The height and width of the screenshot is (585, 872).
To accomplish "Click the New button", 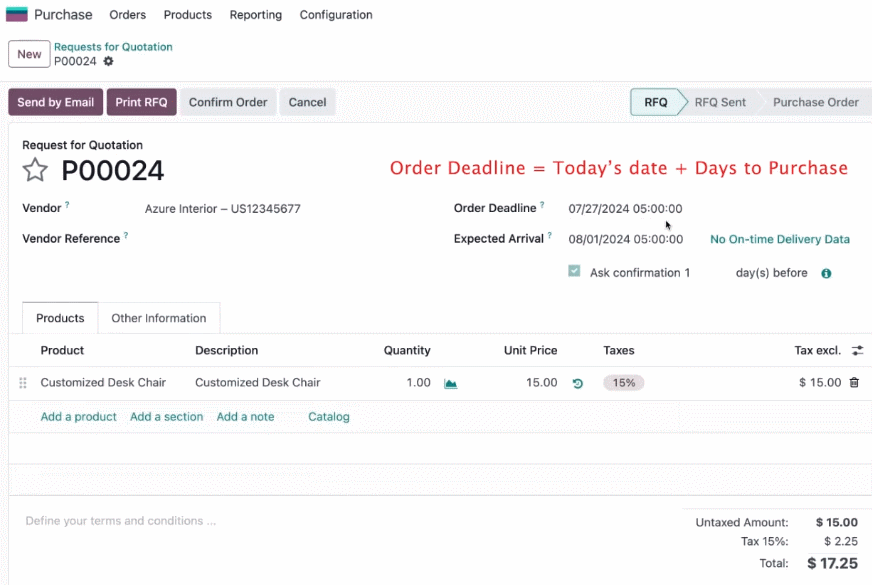I will 29,54.
